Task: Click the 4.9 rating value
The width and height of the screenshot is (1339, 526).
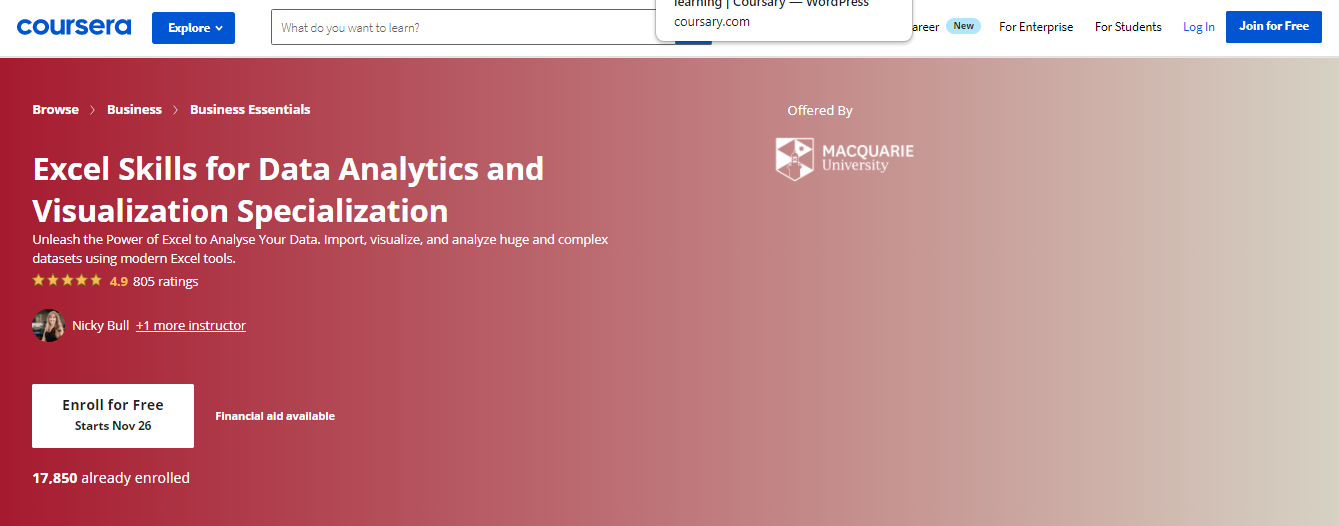Action: pyautogui.click(x=118, y=282)
